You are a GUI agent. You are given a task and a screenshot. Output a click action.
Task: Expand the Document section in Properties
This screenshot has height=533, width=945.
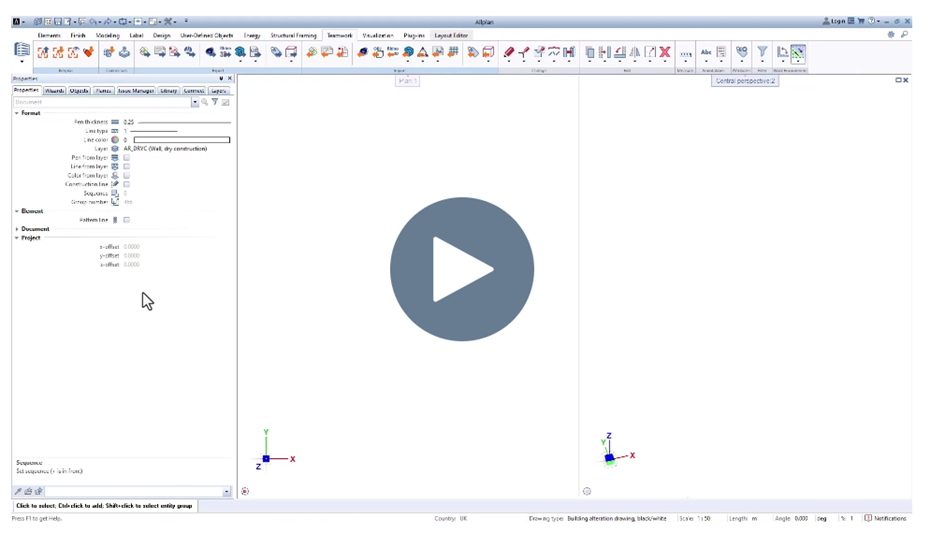point(17,229)
